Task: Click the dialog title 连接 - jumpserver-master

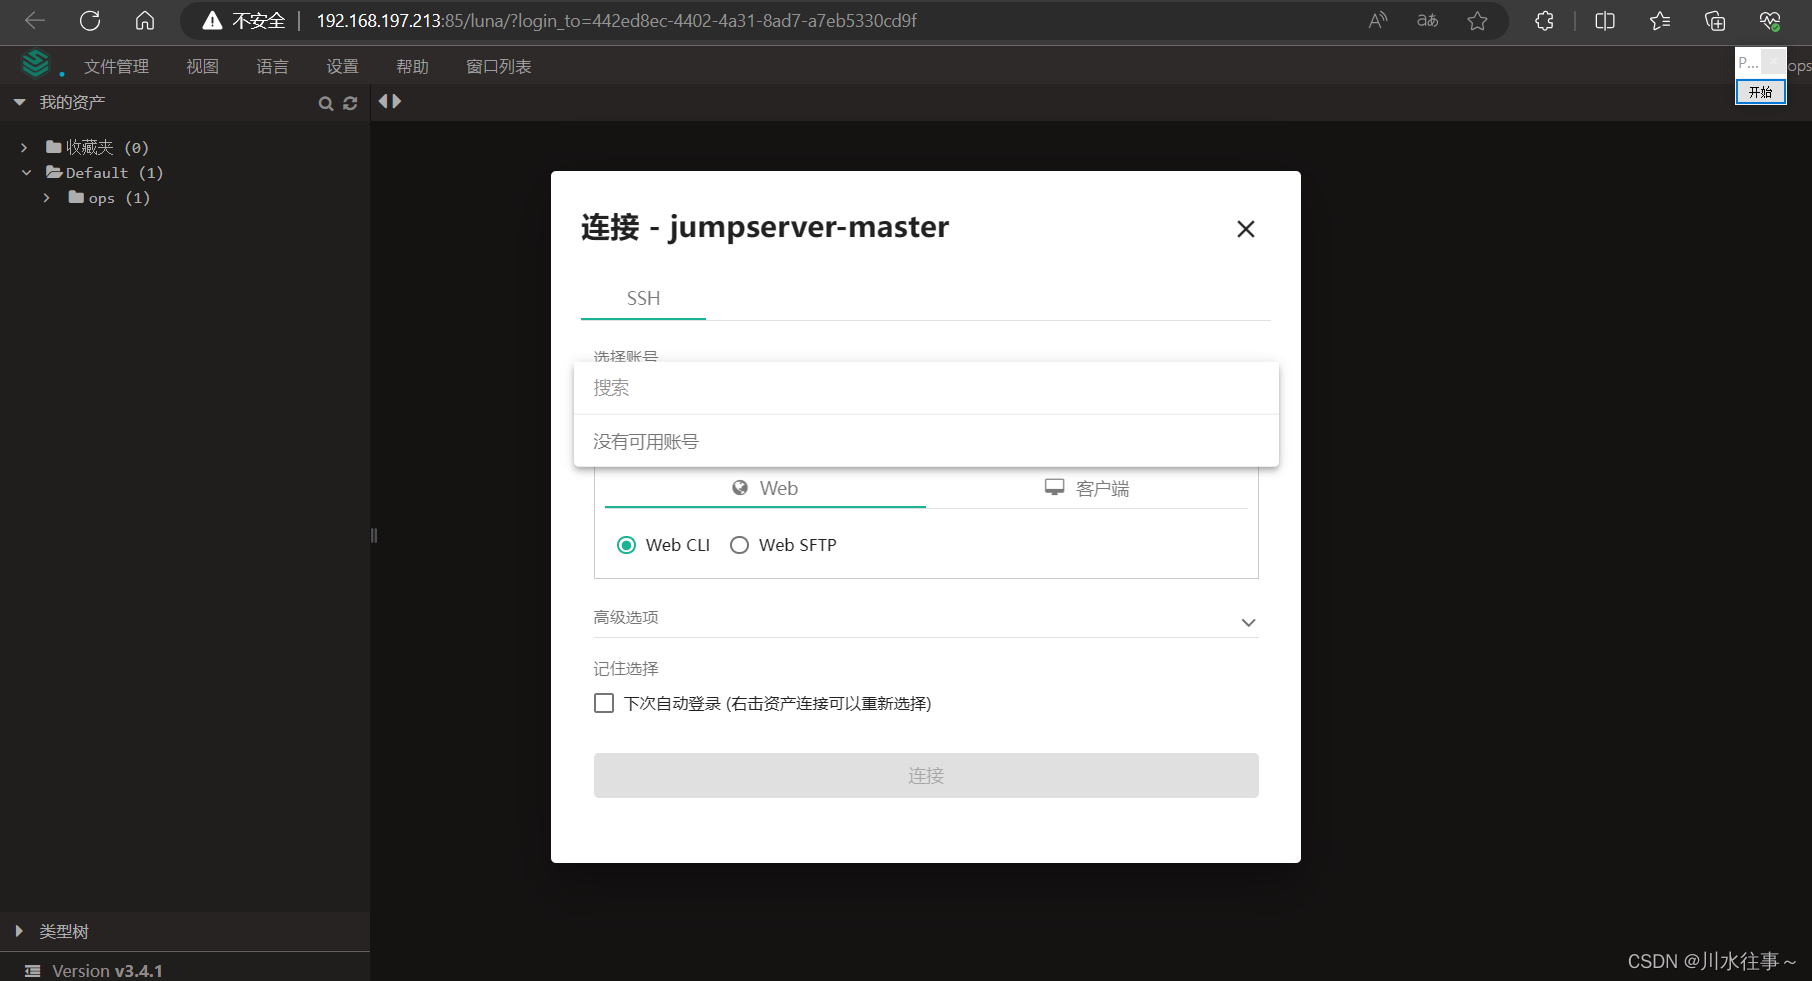Action: [x=765, y=227]
